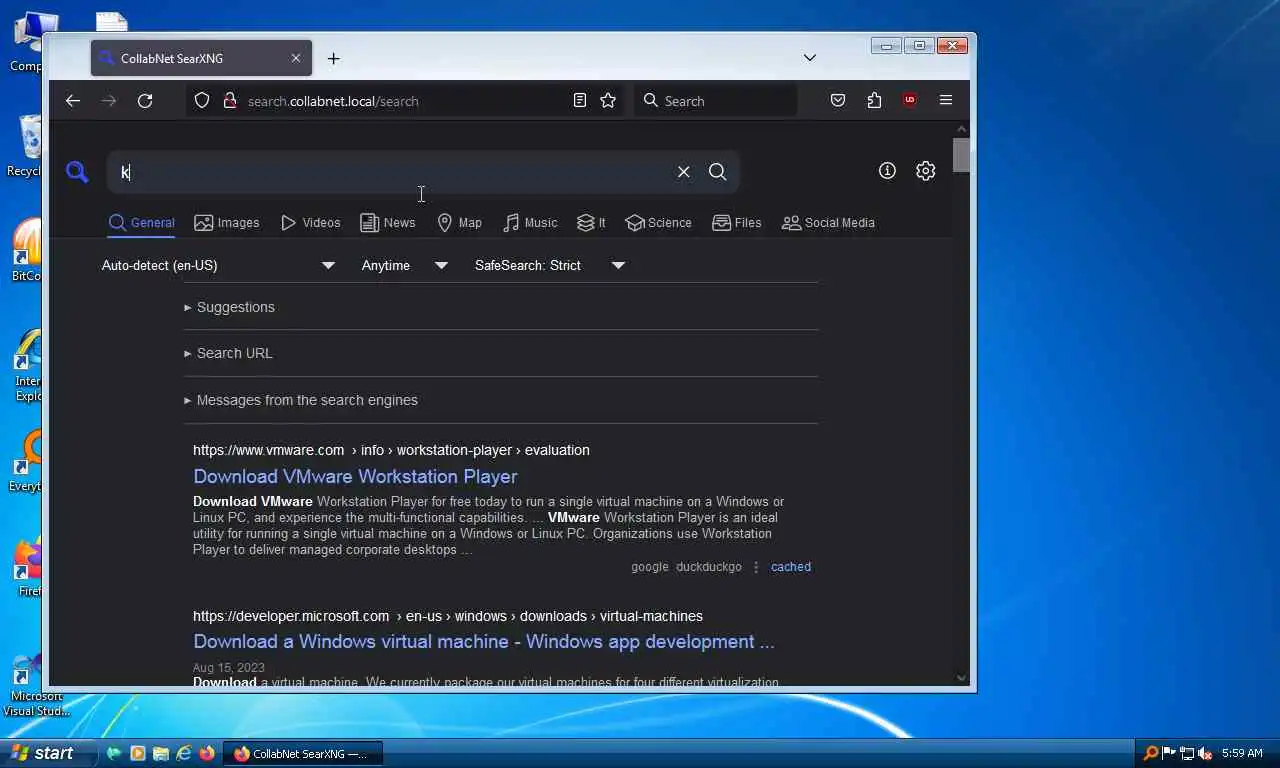
Task: Submit search with the magnifier button
Action: click(718, 172)
